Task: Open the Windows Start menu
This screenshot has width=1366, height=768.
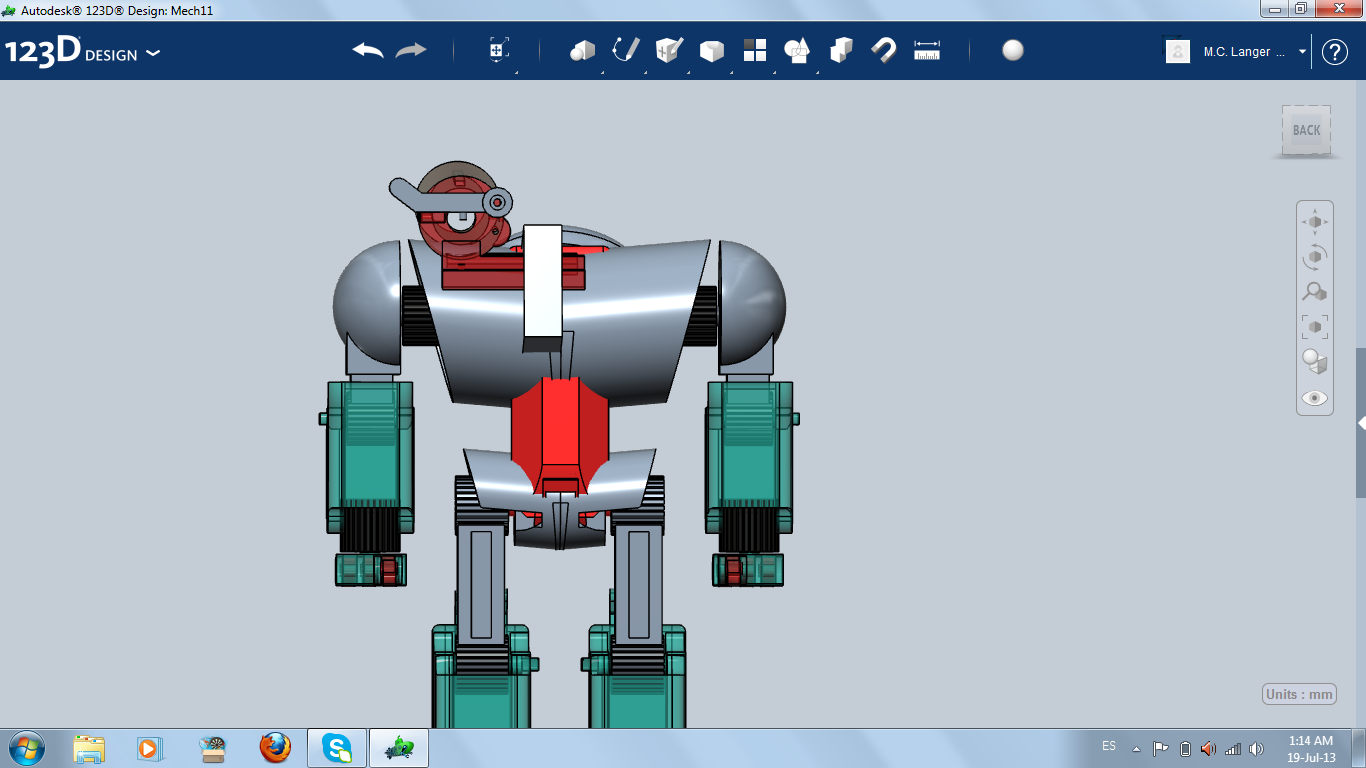Action: pos(26,747)
